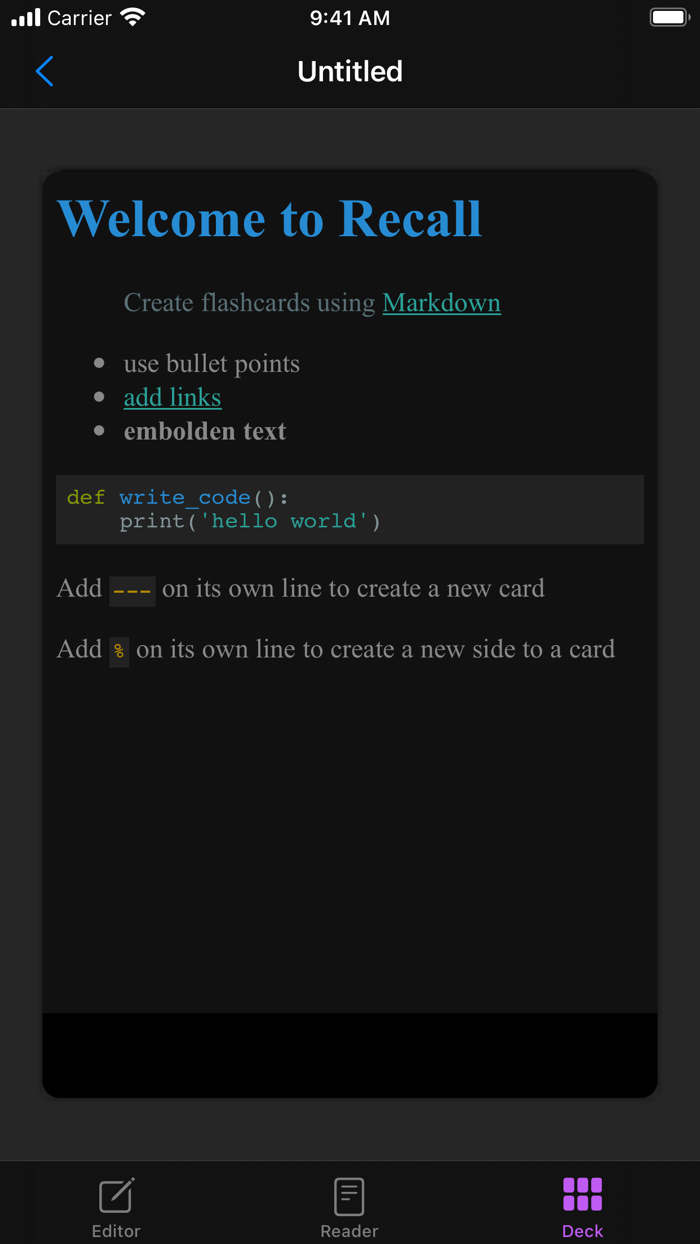This screenshot has height=1244, width=700.
Task: Open the Markdown link
Action: [x=441, y=303]
